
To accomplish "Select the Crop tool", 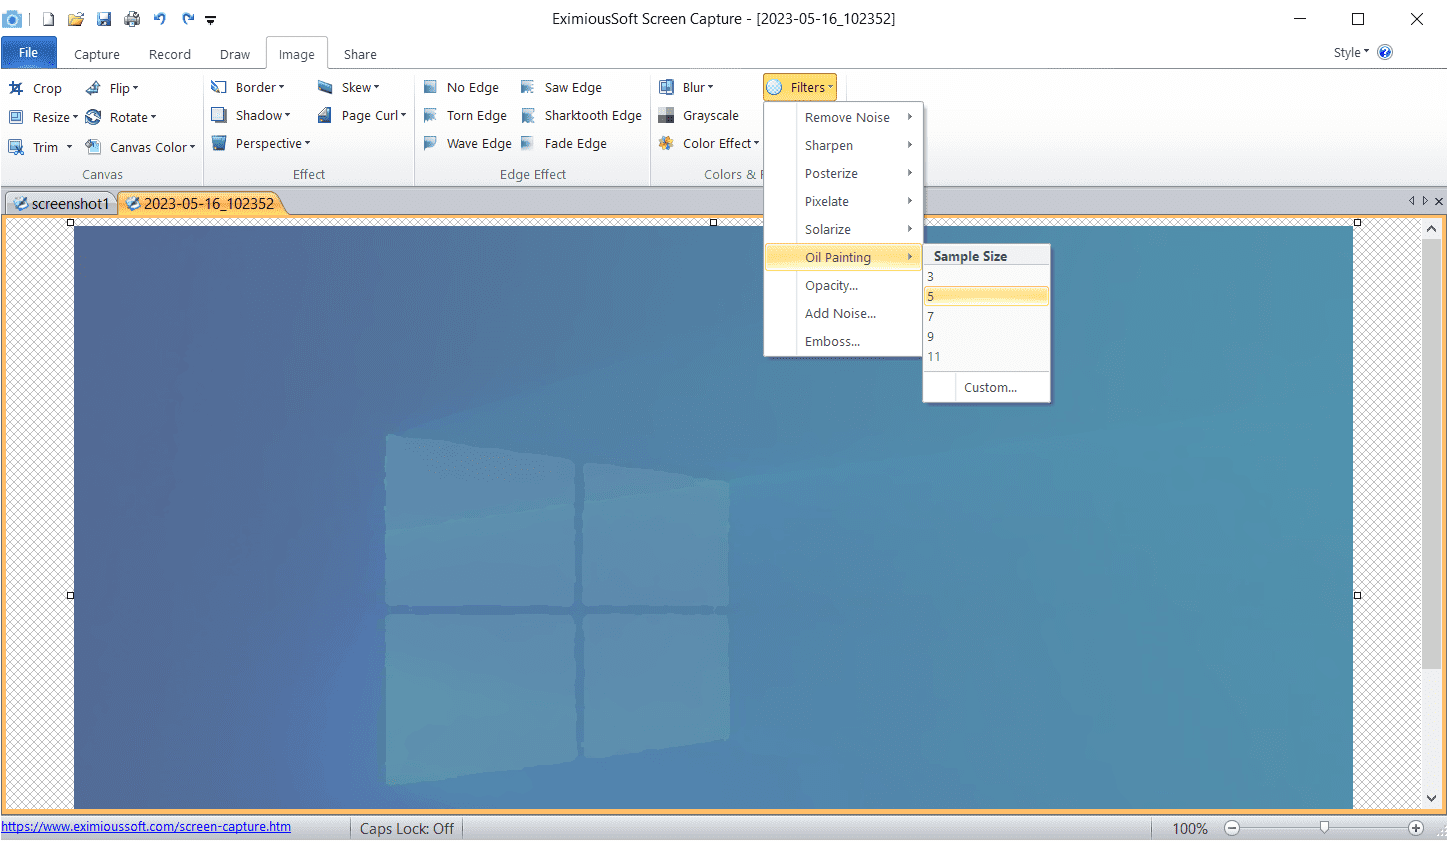I will (x=36, y=88).
